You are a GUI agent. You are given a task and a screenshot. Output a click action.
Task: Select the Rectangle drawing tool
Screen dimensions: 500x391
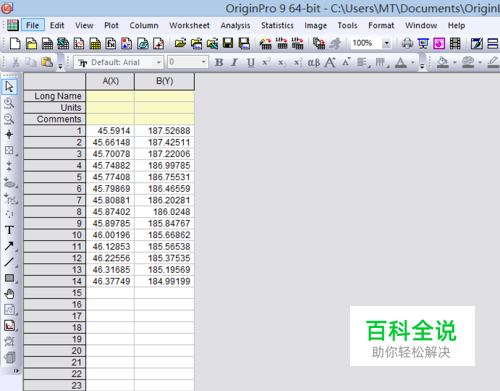click(9, 278)
